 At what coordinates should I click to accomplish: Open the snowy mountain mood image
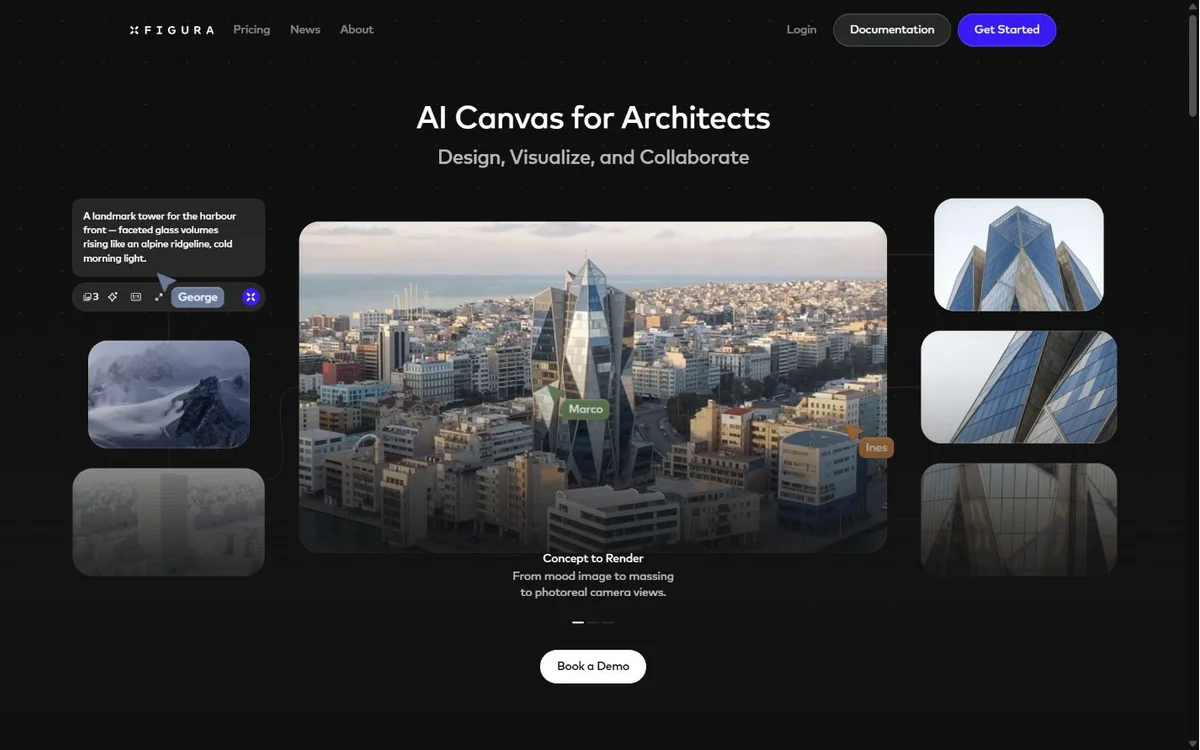pos(169,394)
